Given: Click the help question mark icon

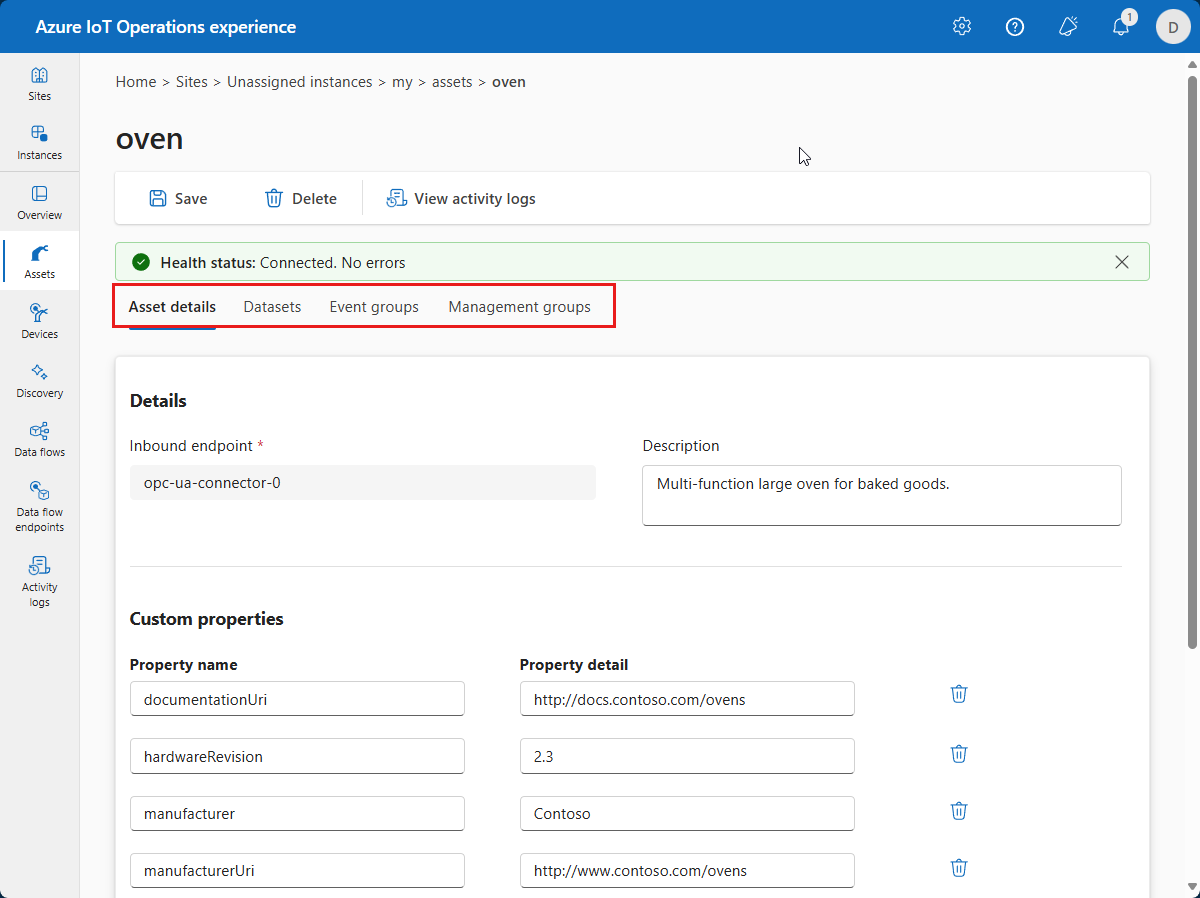Looking at the screenshot, I should click(x=1014, y=27).
